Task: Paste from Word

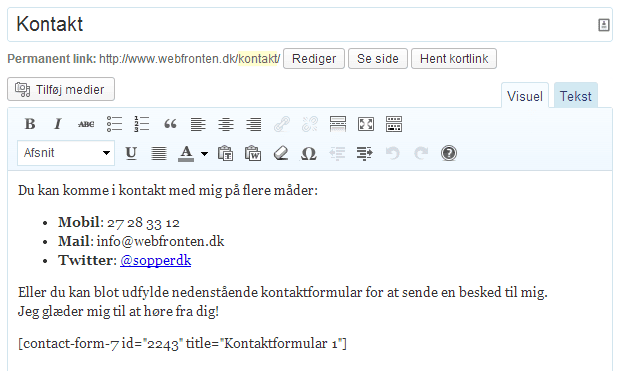Action: [253, 153]
